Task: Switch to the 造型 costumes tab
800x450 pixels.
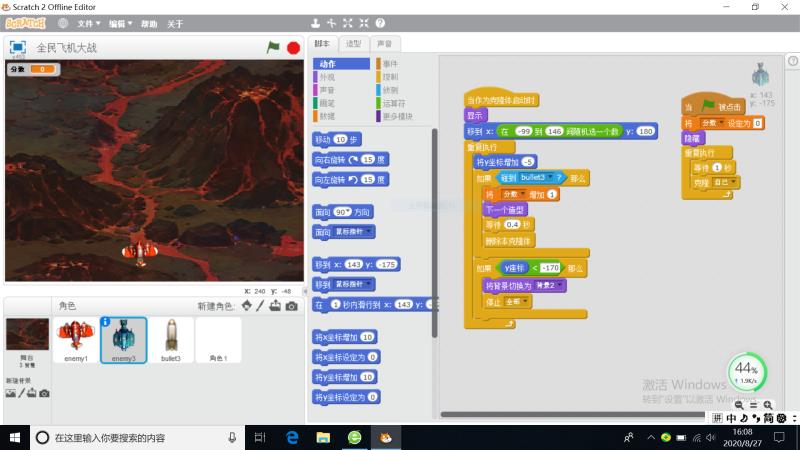Action: [x=353, y=44]
